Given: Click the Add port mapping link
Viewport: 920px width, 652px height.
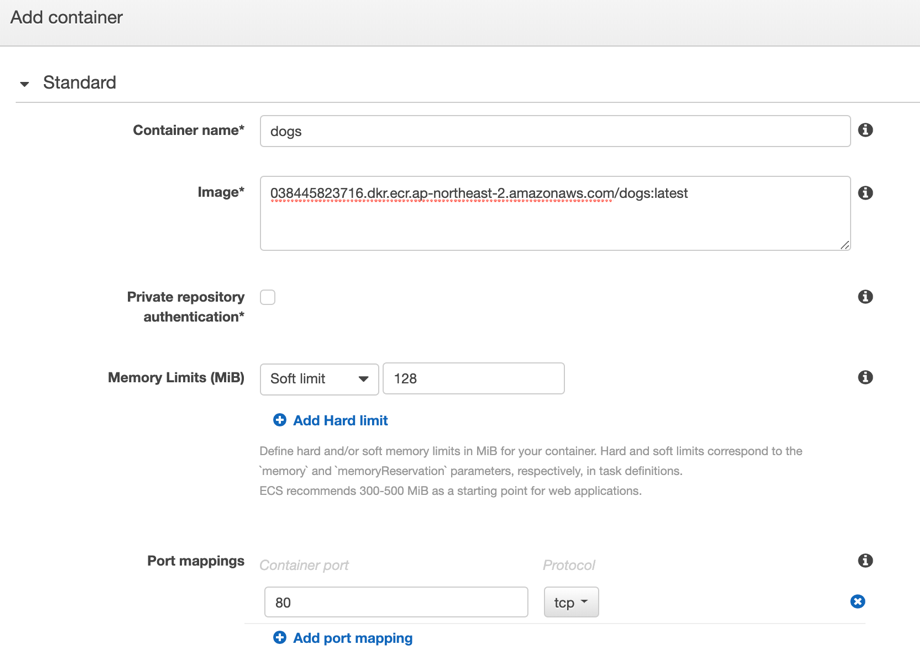Looking at the screenshot, I should (x=353, y=638).
